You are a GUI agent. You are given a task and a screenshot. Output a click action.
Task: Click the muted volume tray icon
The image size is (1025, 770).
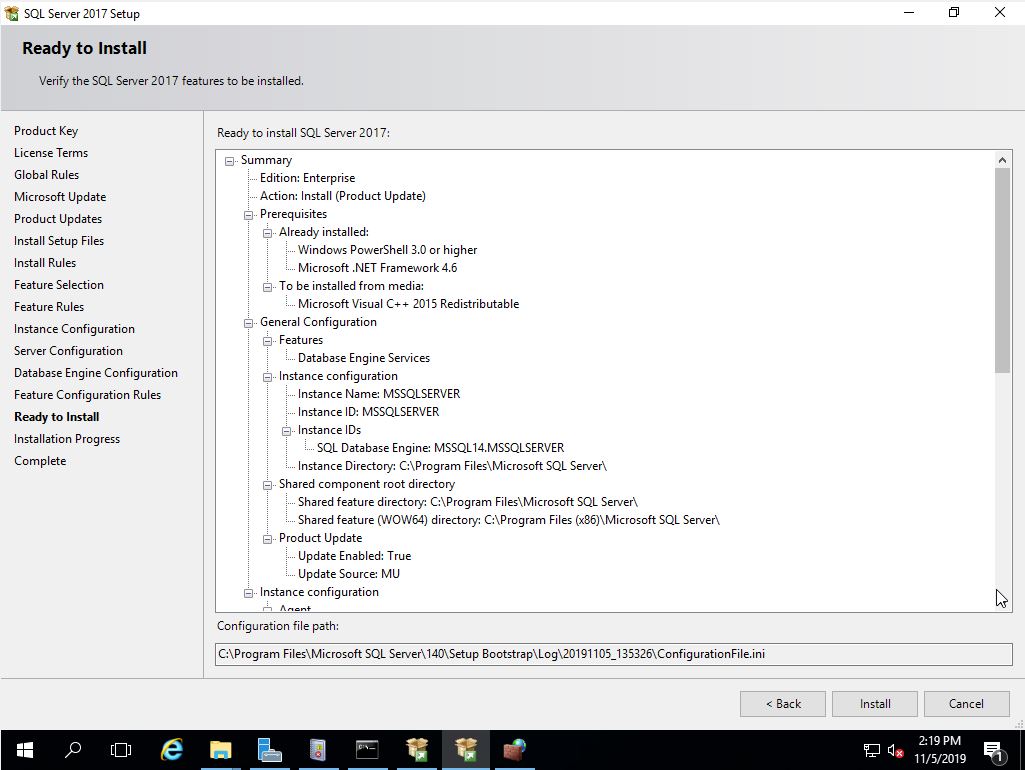[896, 750]
